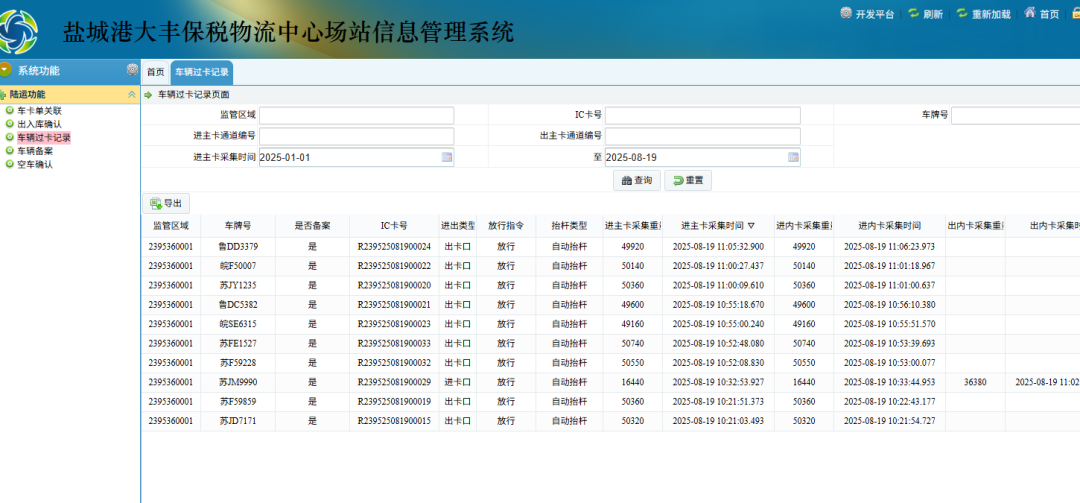This screenshot has width=1080, height=503.
Task: Click the 首页 house icon in header
Action: (1029, 14)
